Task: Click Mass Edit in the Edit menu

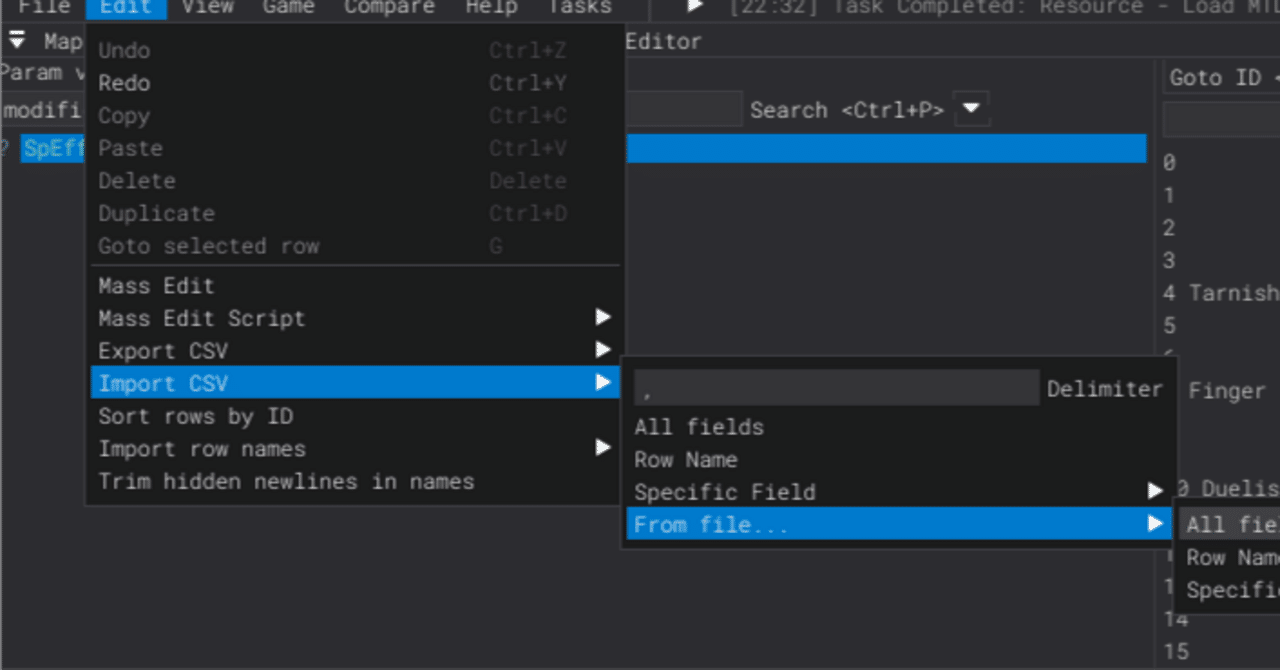Action: tap(156, 285)
